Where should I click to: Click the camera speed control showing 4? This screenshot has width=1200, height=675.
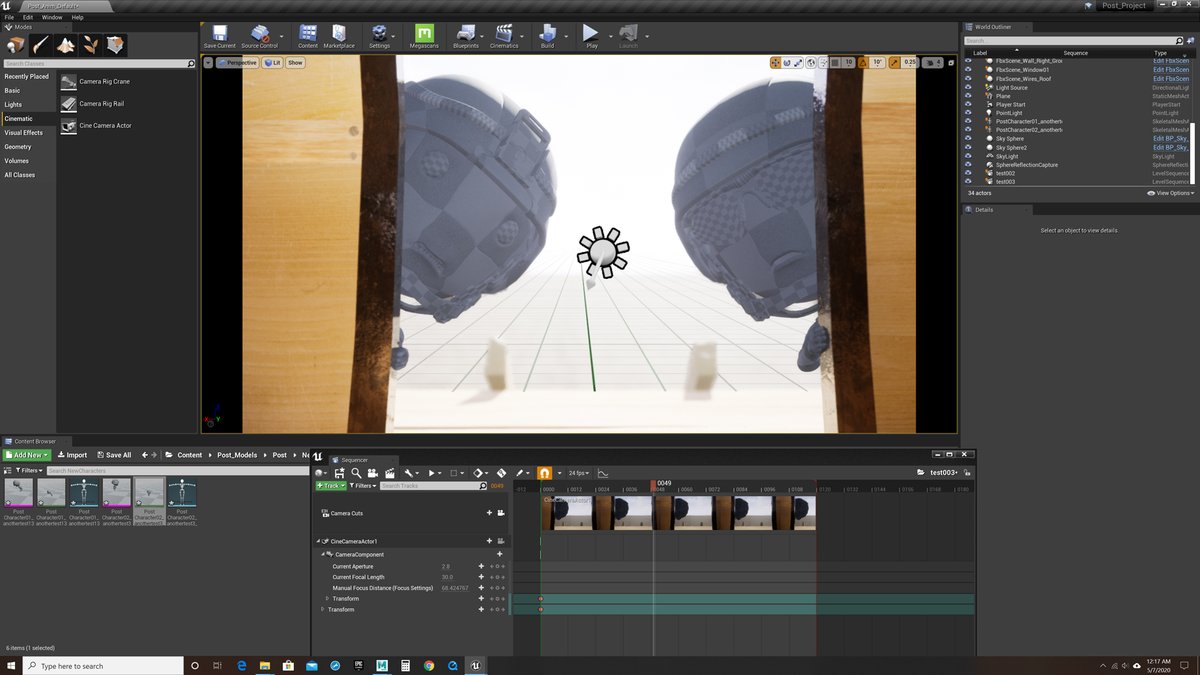[933, 62]
